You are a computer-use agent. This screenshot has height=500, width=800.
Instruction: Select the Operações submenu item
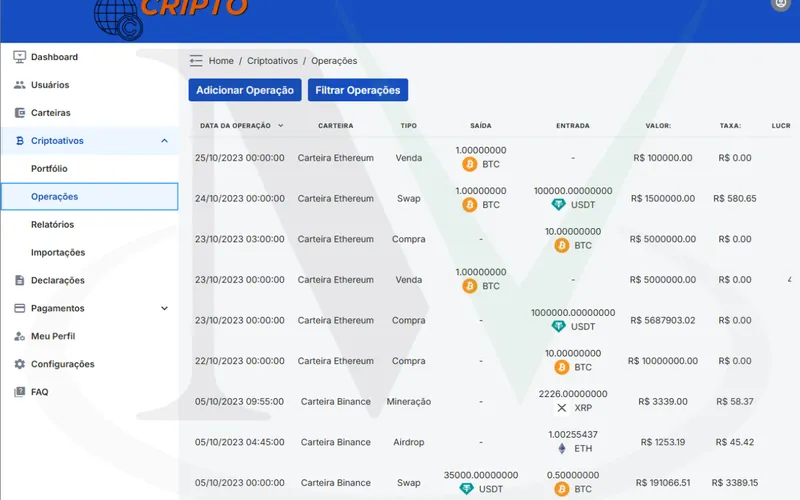[90, 196]
